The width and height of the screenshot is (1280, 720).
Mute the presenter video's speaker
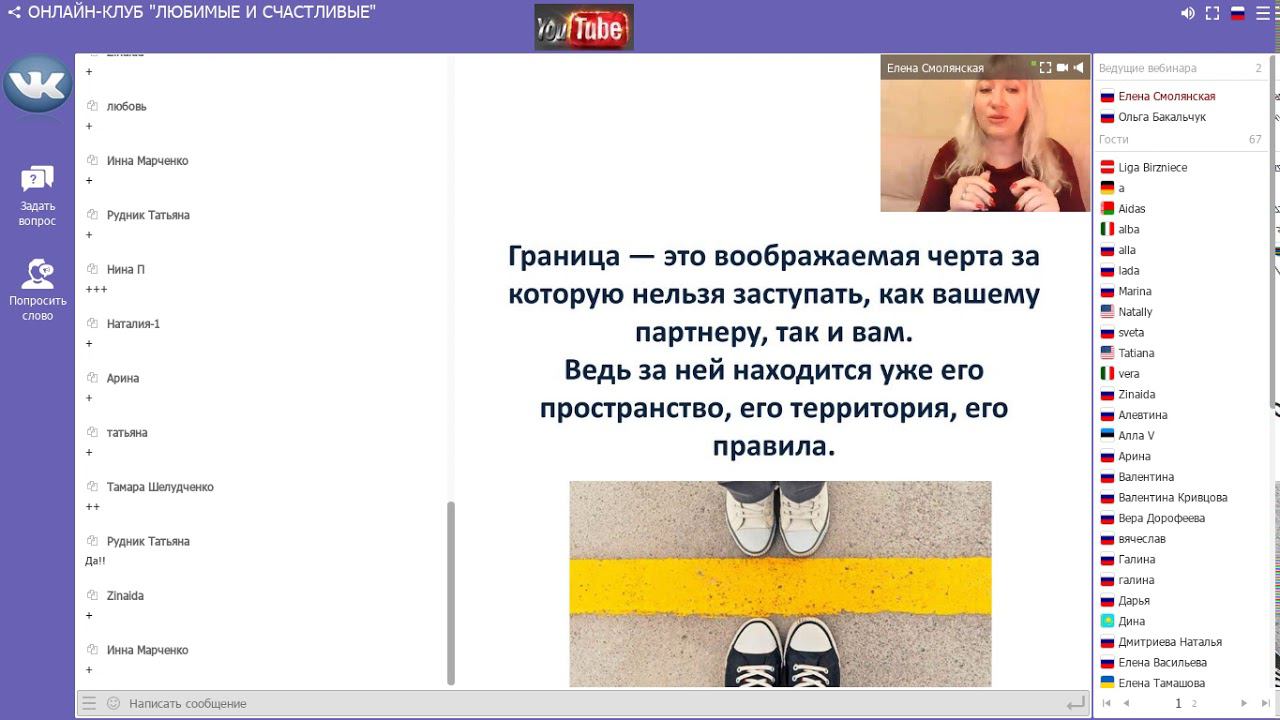click(1078, 68)
